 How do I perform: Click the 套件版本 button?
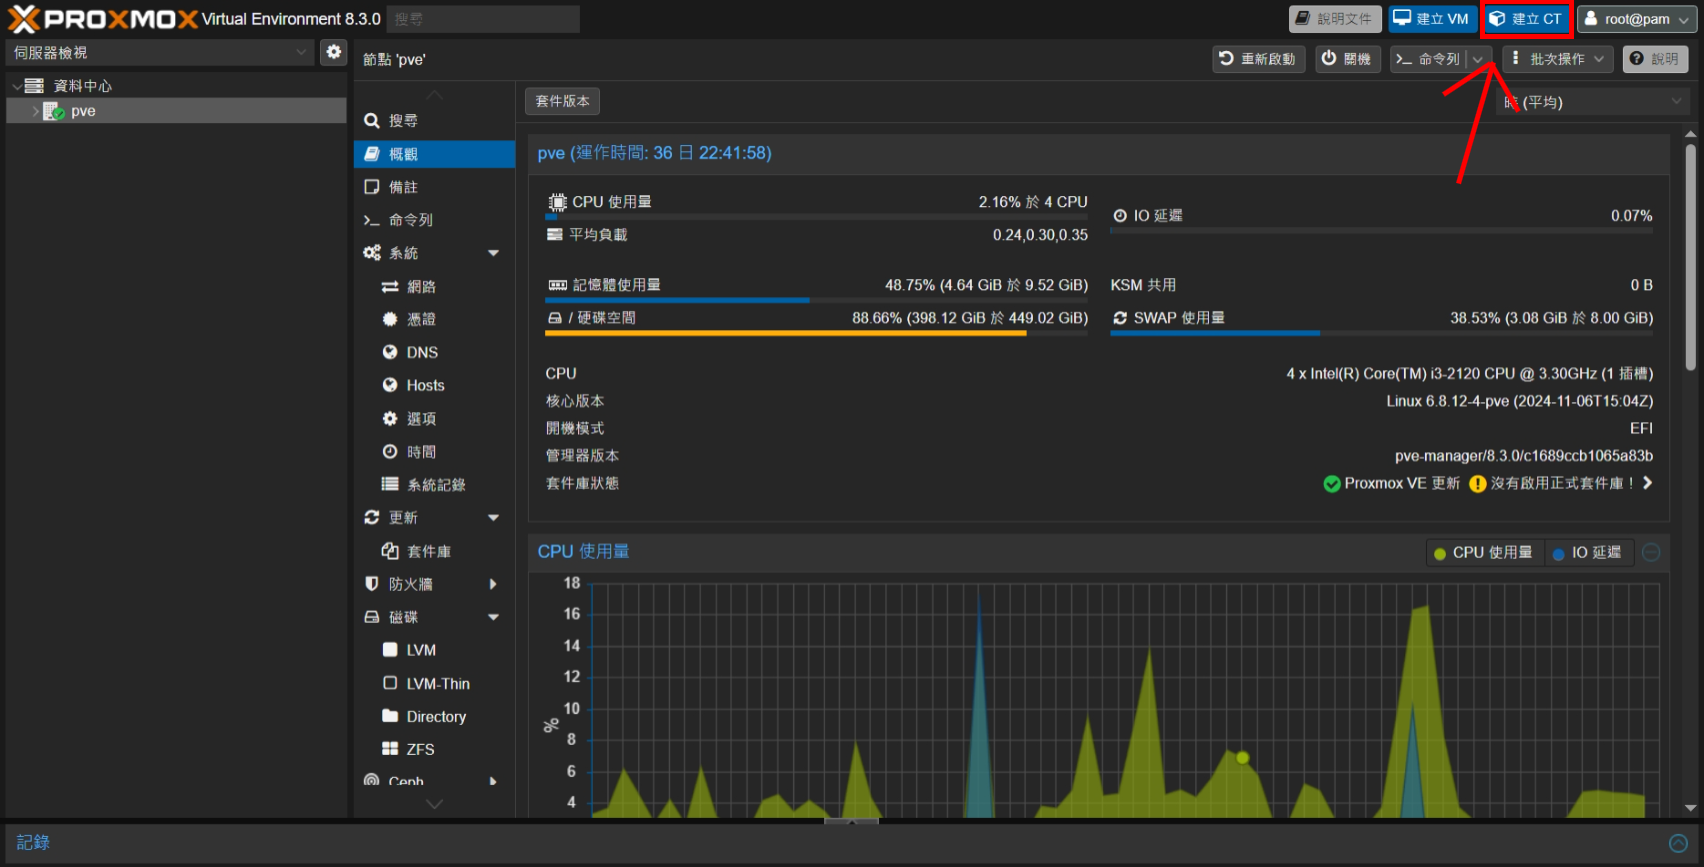pyautogui.click(x=562, y=101)
